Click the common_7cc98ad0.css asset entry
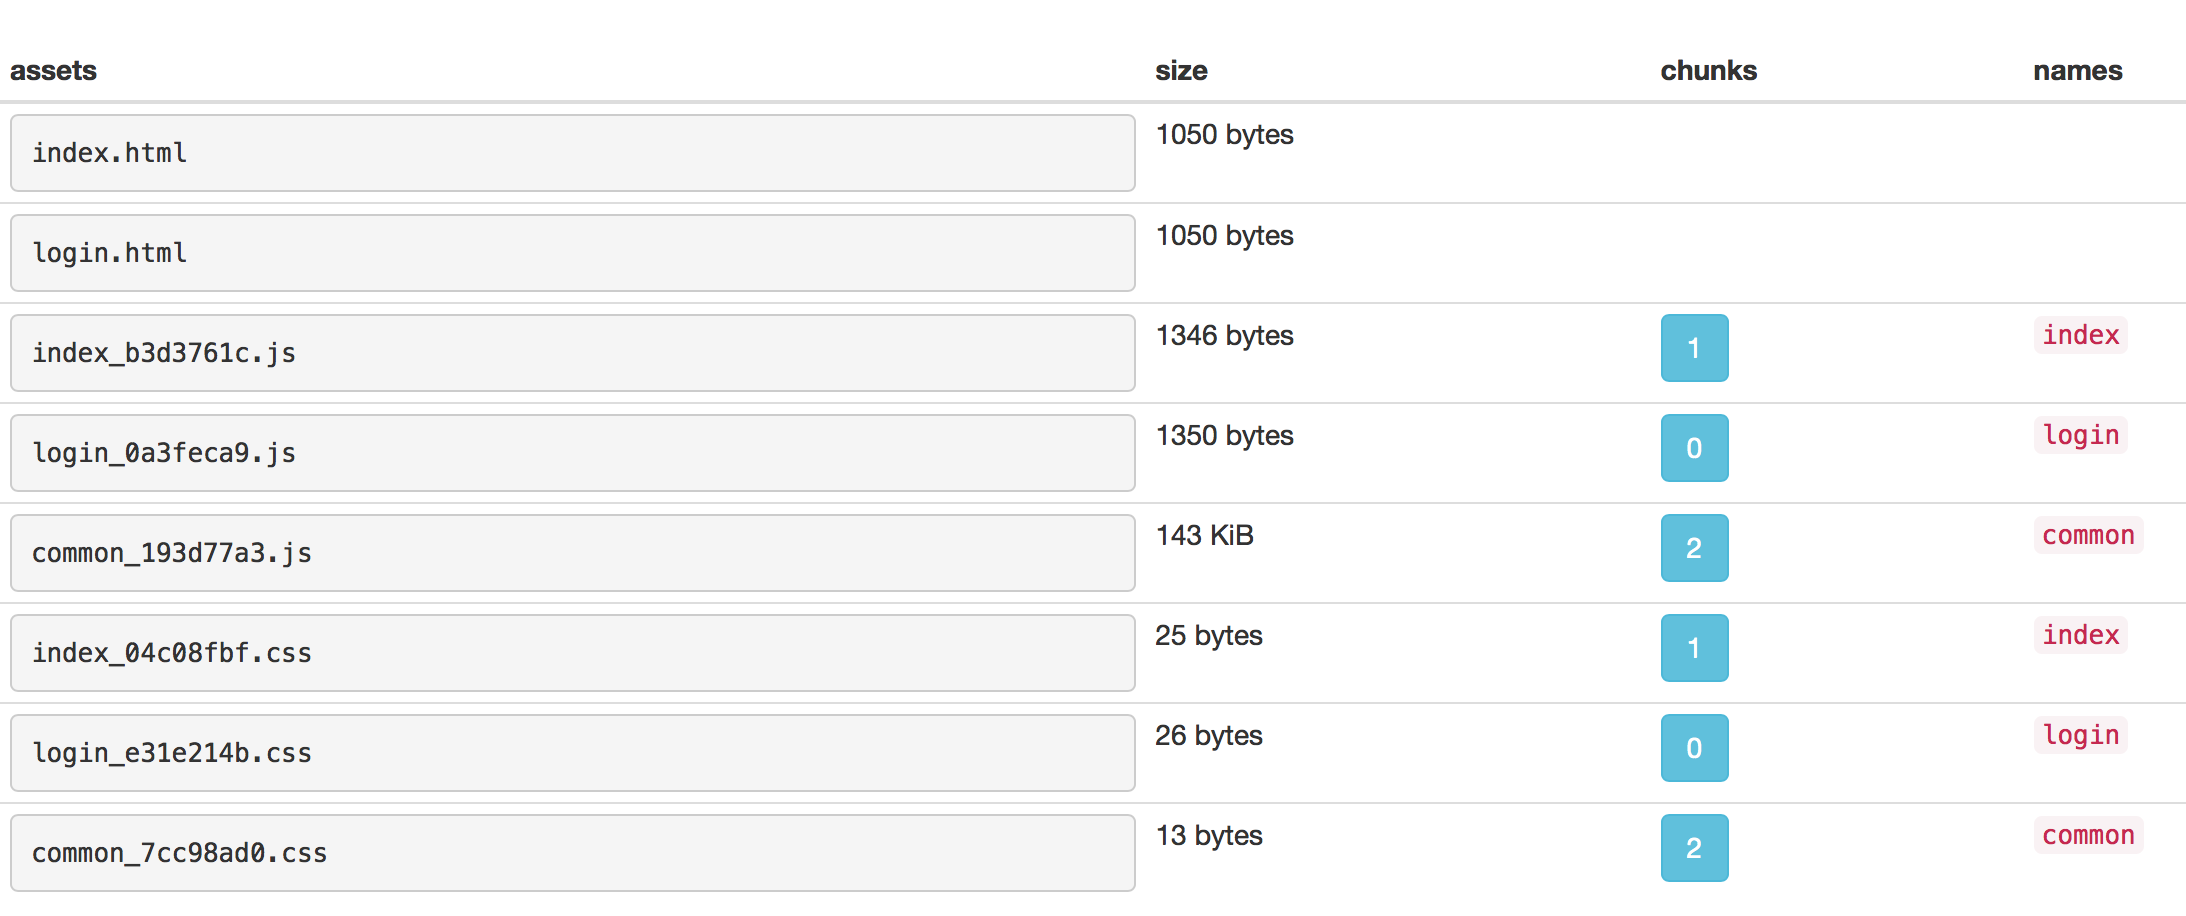Screen dimensions: 2186x916 click(572, 853)
